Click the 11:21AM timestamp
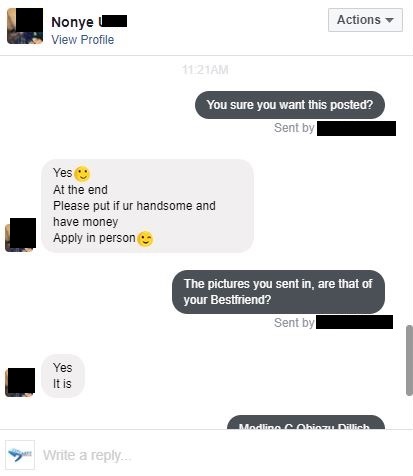 click(205, 70)
